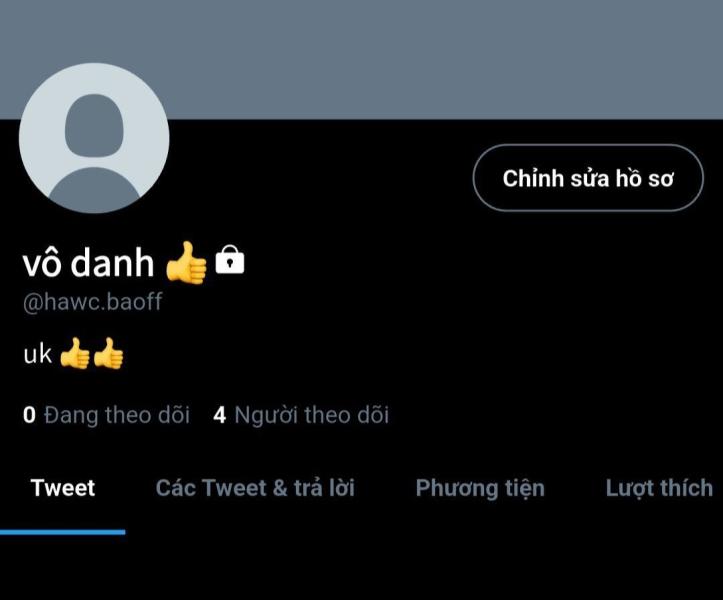The height and width of the screenshot is (600, 723).
Task: Click the bio text uk
Action: [x=37, y=354]
